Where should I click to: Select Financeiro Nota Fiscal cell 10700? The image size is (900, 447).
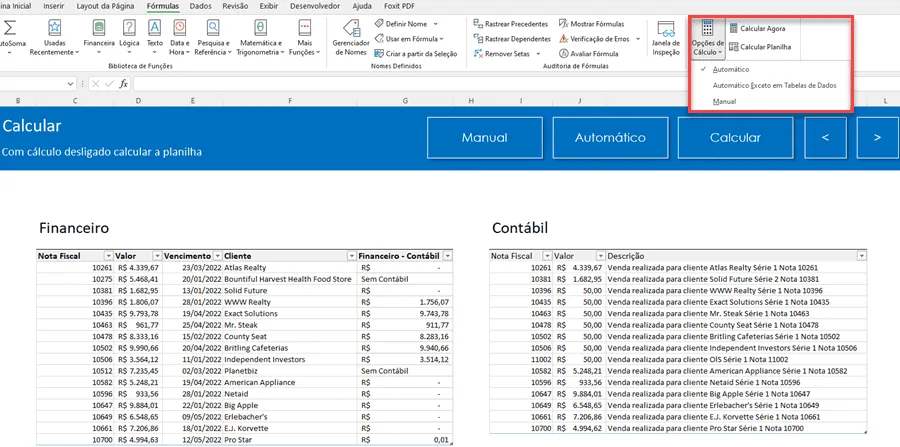point(75,440)
